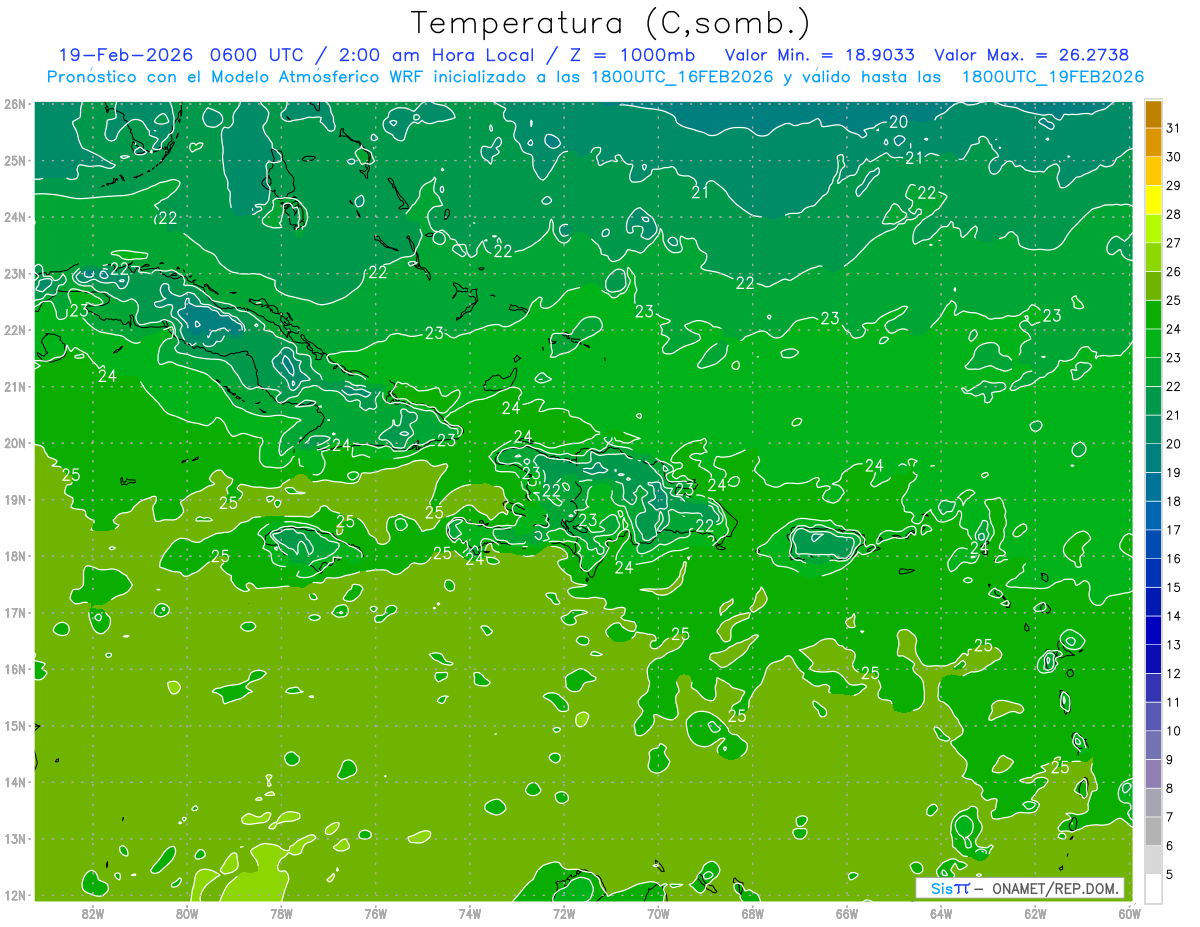Click the white bottom swatch of colorbar

[1153, 888]
